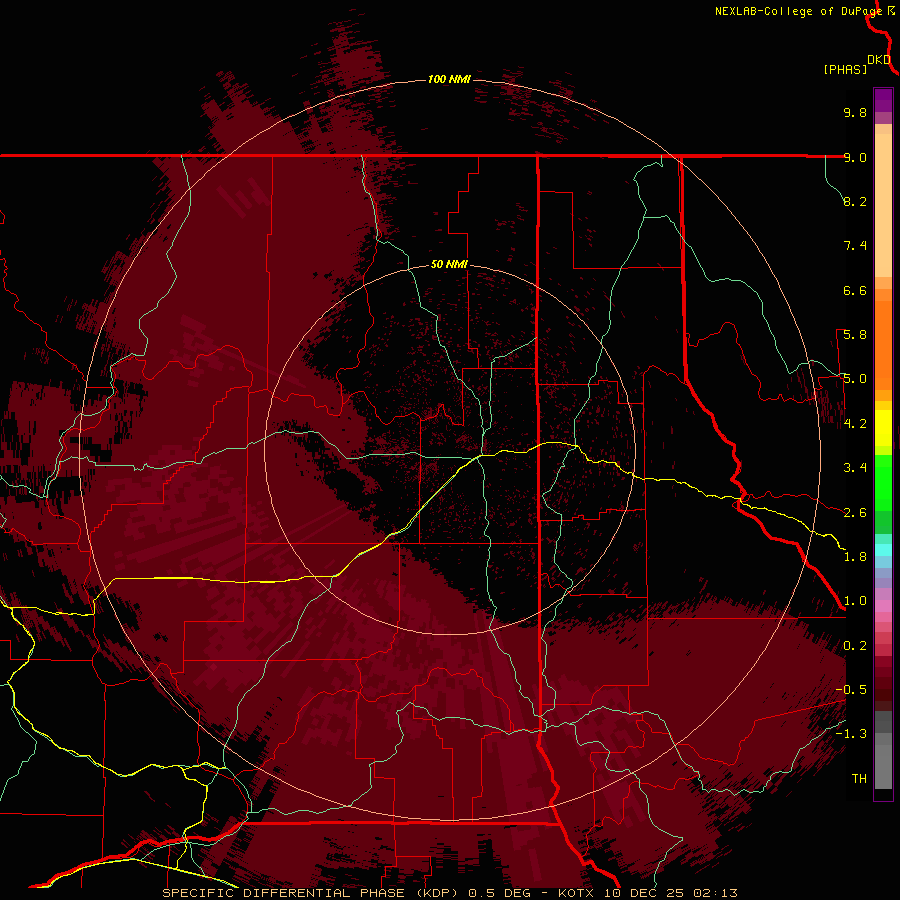Click the 100 NMI range ring label
900x900 pixels.
click(x=449, y=79)
